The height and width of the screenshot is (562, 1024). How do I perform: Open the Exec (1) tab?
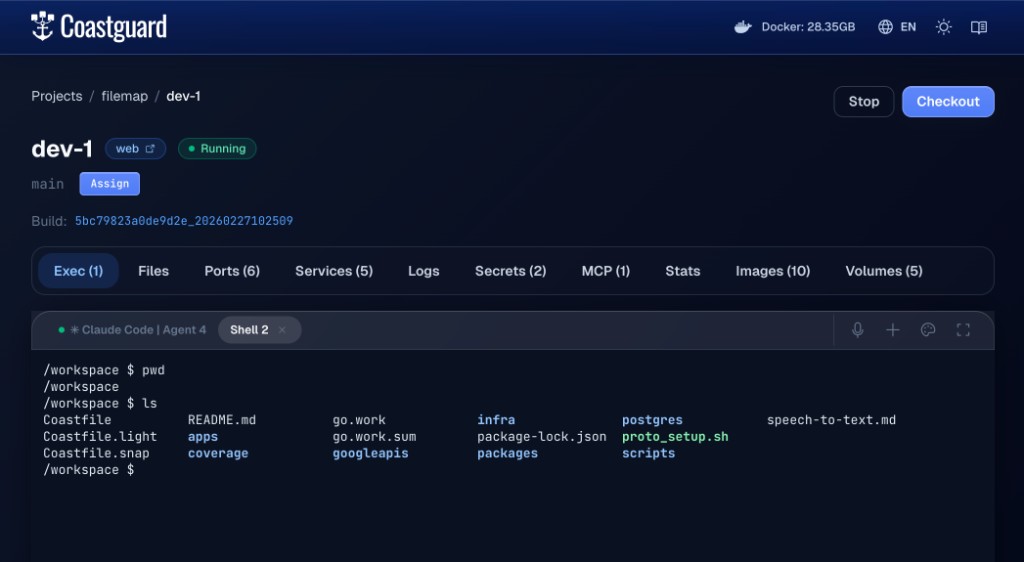pos(78,271)
